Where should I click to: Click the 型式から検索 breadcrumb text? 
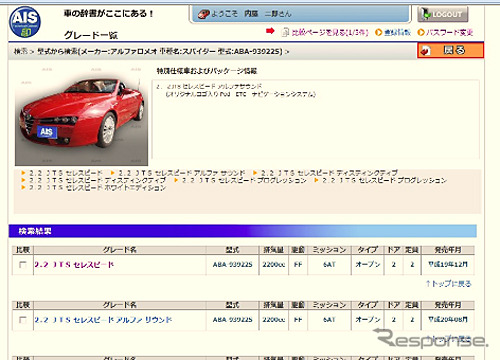[x=56, y=51]
